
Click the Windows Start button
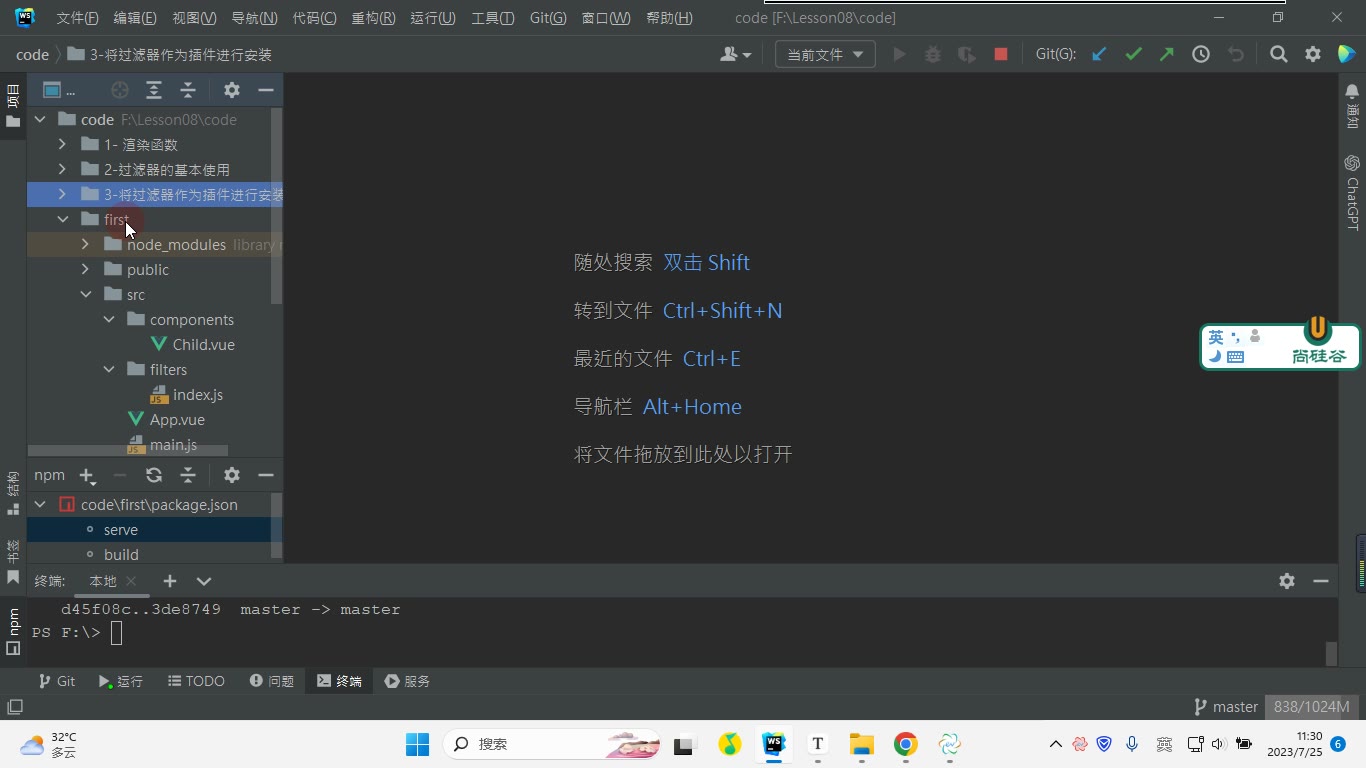[x=417, y=744]
